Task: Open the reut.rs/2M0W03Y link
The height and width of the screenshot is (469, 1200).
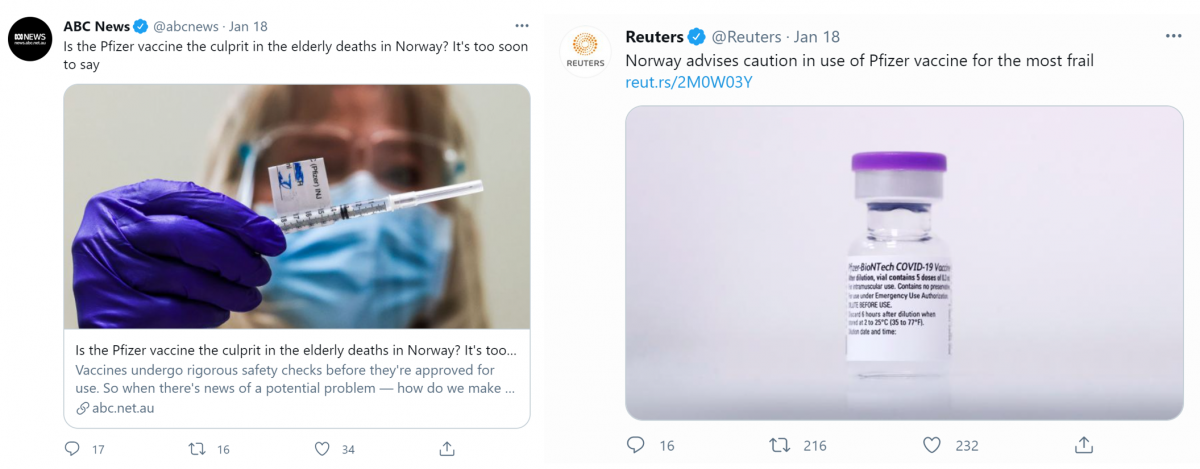Action: (688, 82)
